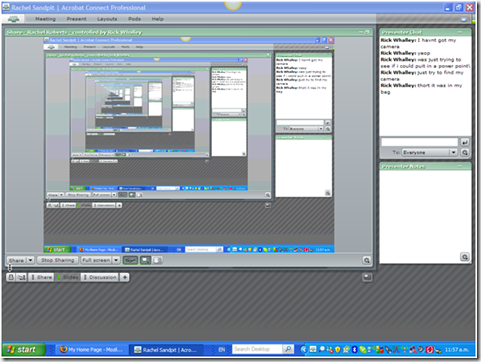Expand the Full screen dropdown arrow
The width and height of the screenshot is (481, 362).
pyautogui.click(x=116, y=260)
